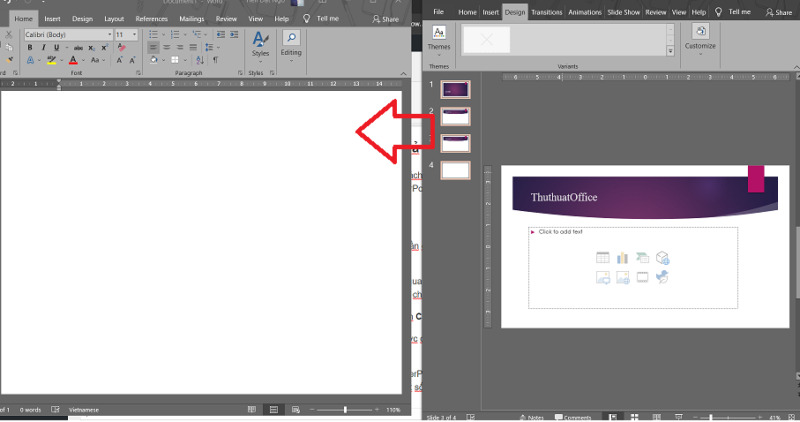Click Share button in PowerPoint

[x=779, y=12]
